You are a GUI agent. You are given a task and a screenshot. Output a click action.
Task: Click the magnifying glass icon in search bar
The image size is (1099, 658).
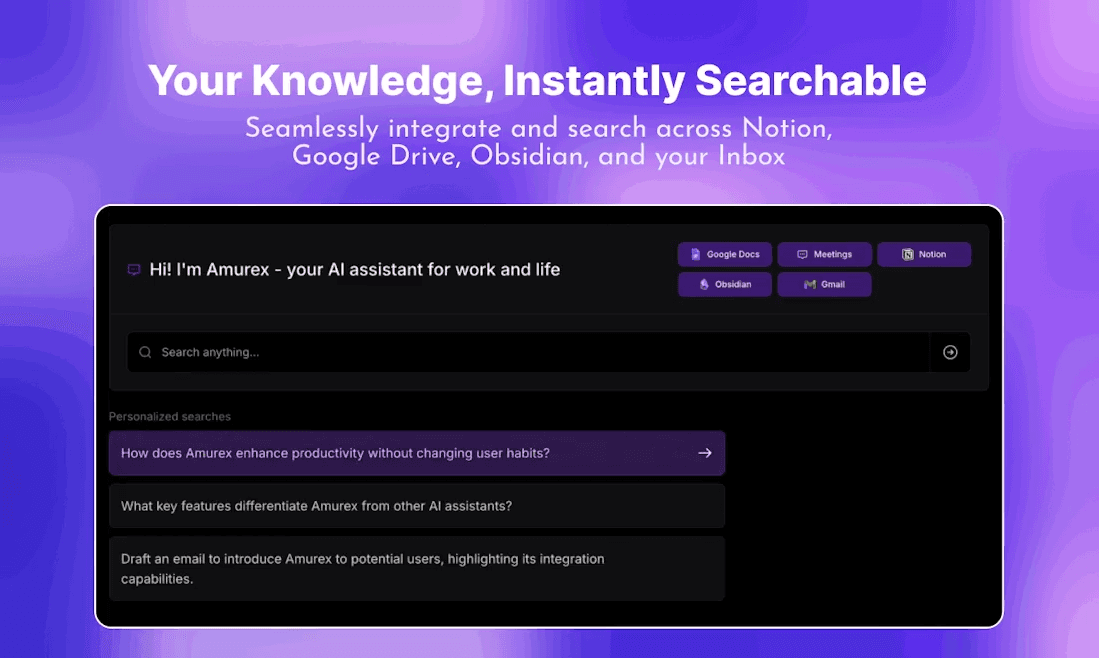point(146,352)
